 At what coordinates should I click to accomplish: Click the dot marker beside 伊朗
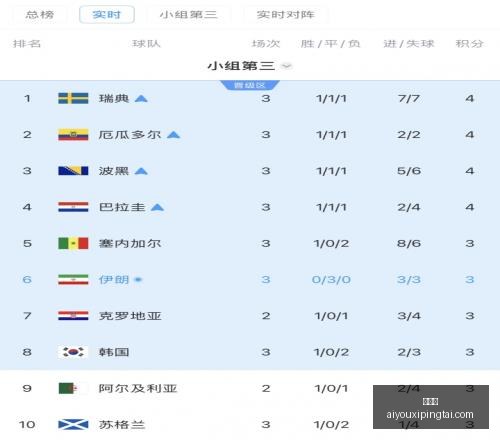[138, 280]
